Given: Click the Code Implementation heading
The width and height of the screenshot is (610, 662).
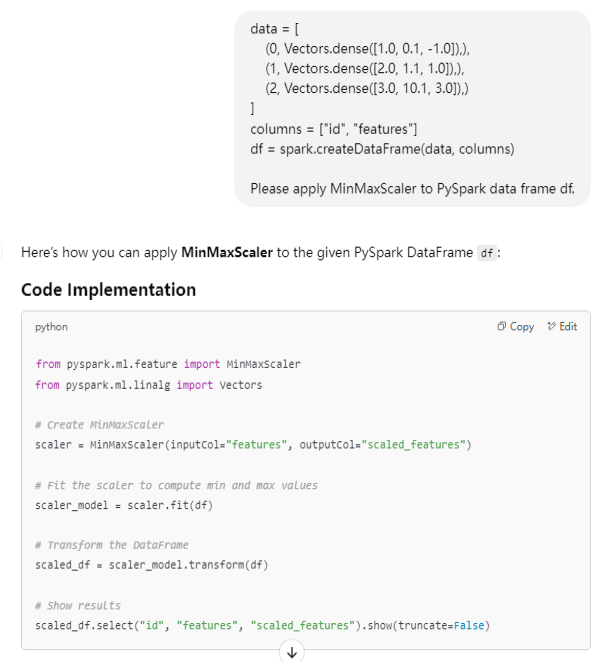Looking at the screenshot, I should pos(108,290).
